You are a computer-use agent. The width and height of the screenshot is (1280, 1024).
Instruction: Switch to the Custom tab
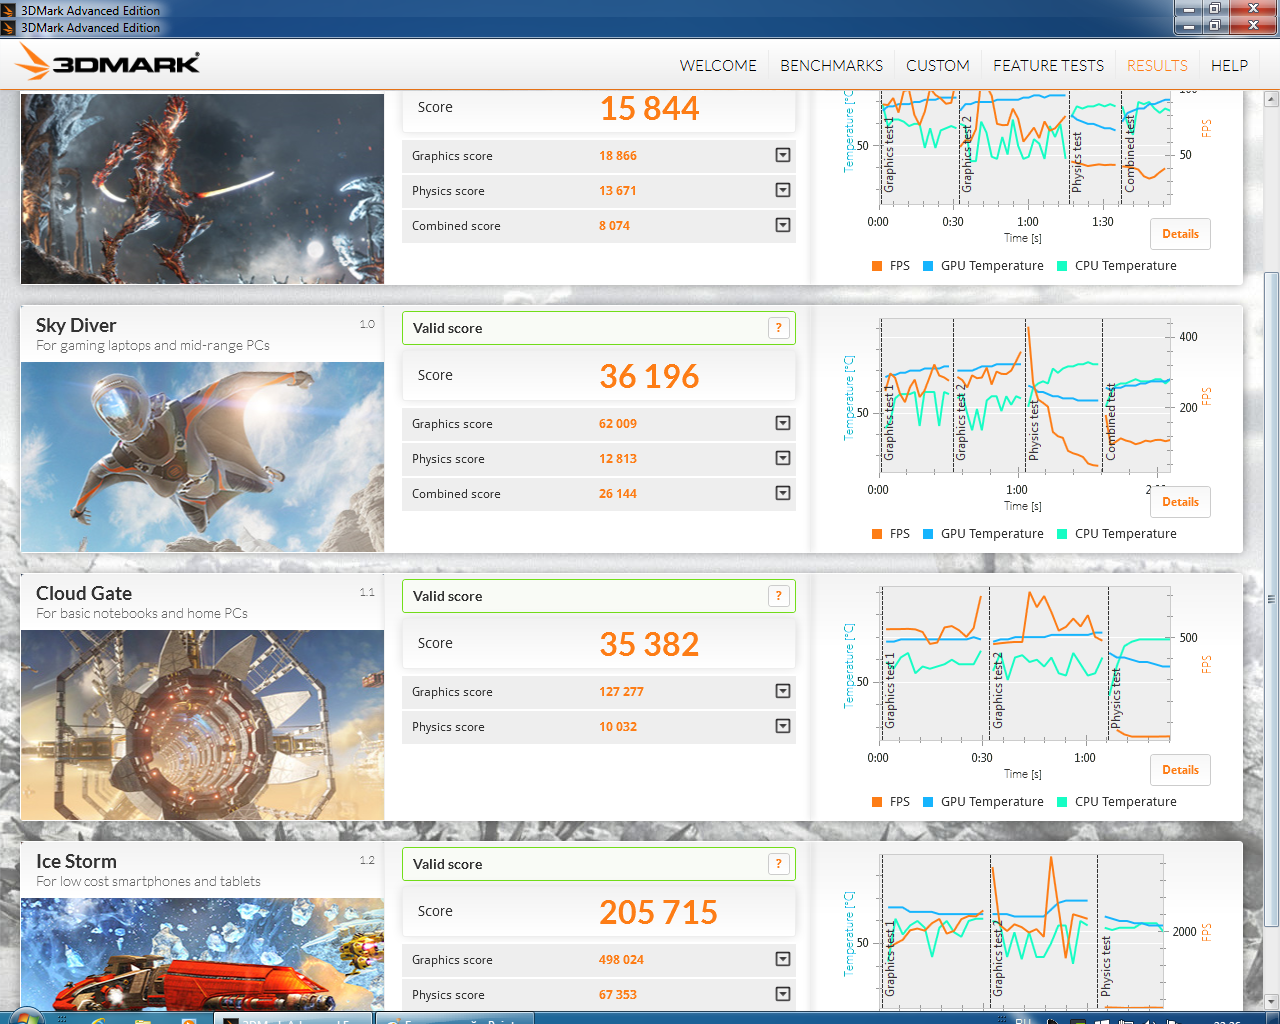pyautogui.click(x=938, y=66)
